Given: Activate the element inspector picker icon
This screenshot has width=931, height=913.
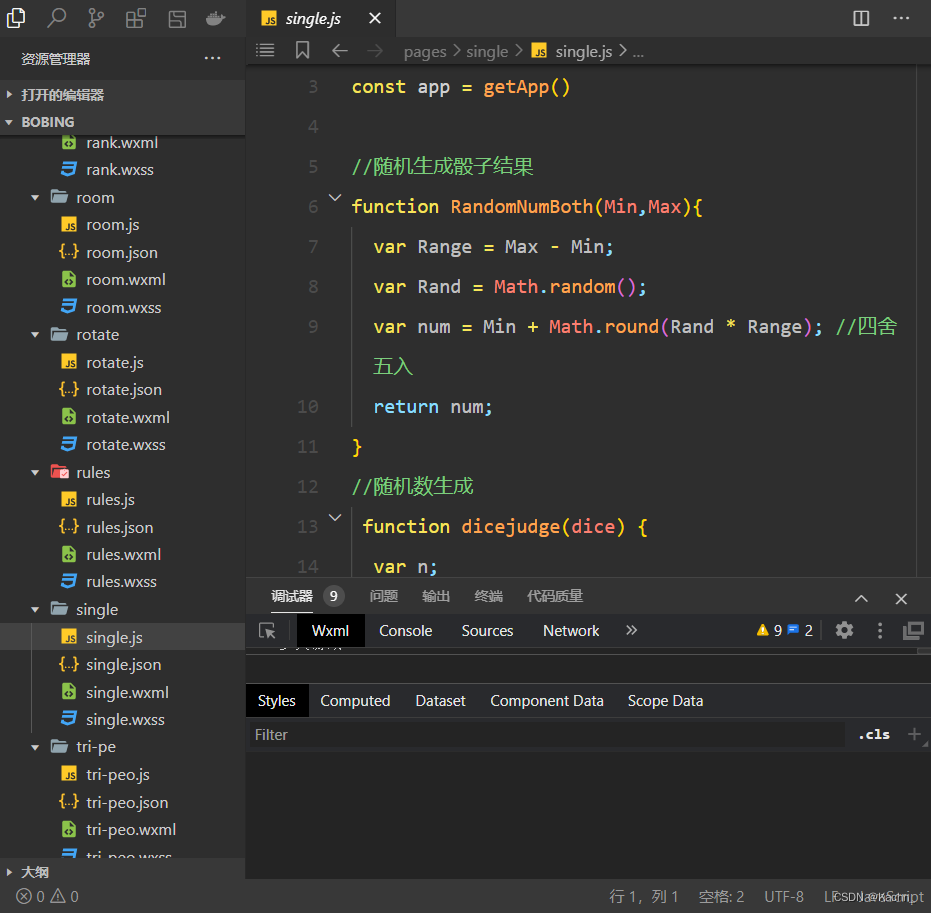Looking at the screenshot, I should click(x=267, y=630).
